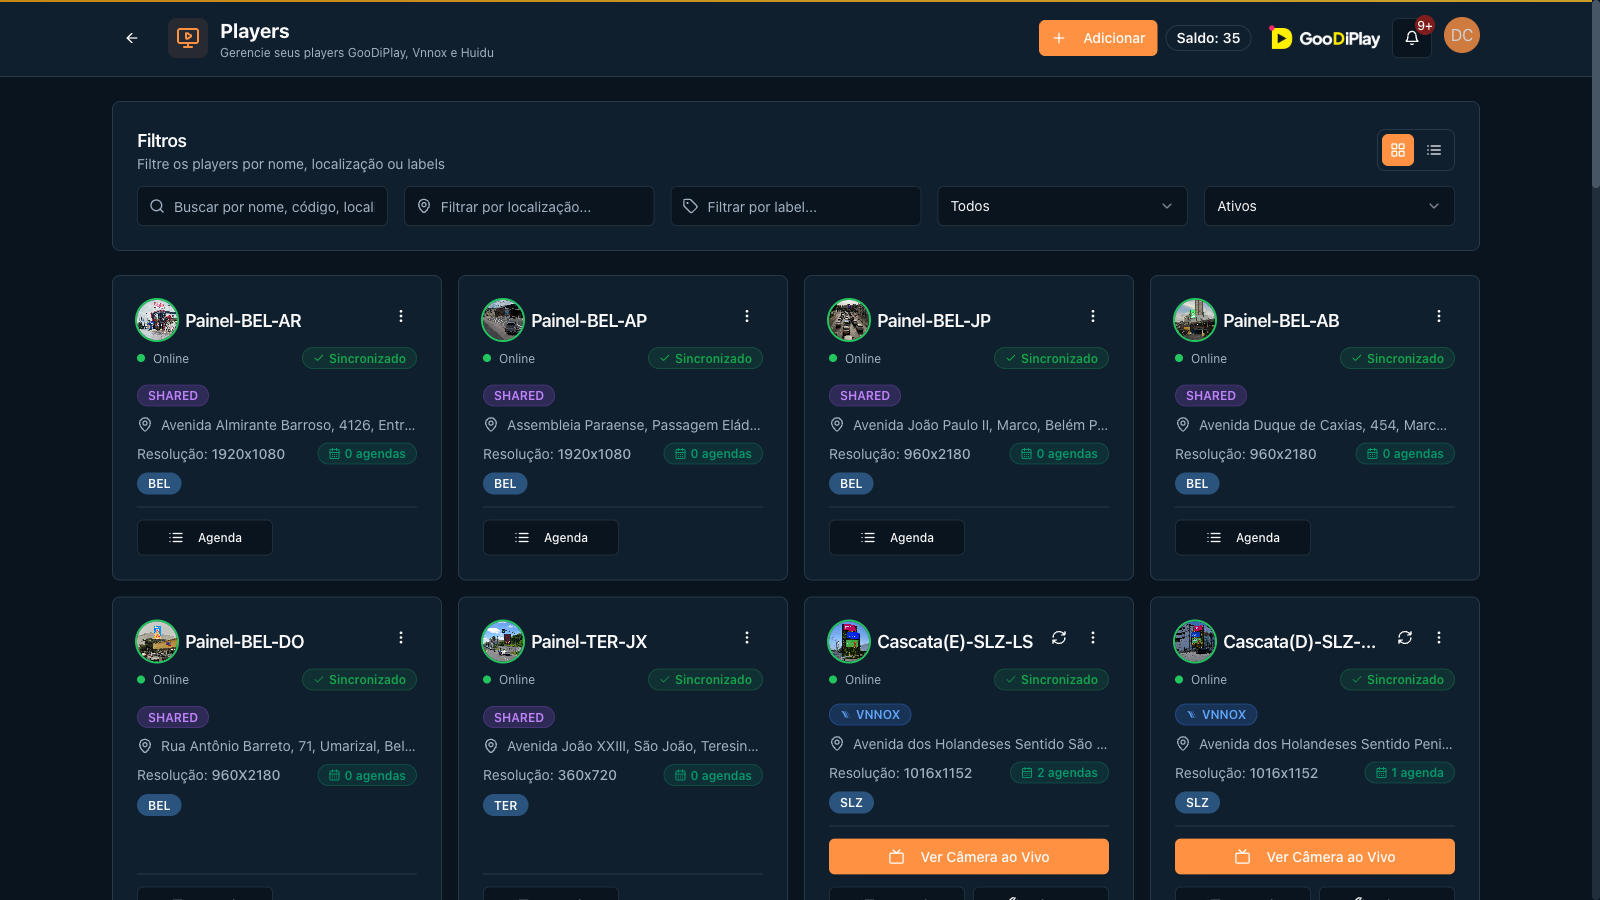Click the Painel-BEL-JP thumbnail avatar
The image size is (1600, 900).
pyautogui.click(x=849, y=320)
